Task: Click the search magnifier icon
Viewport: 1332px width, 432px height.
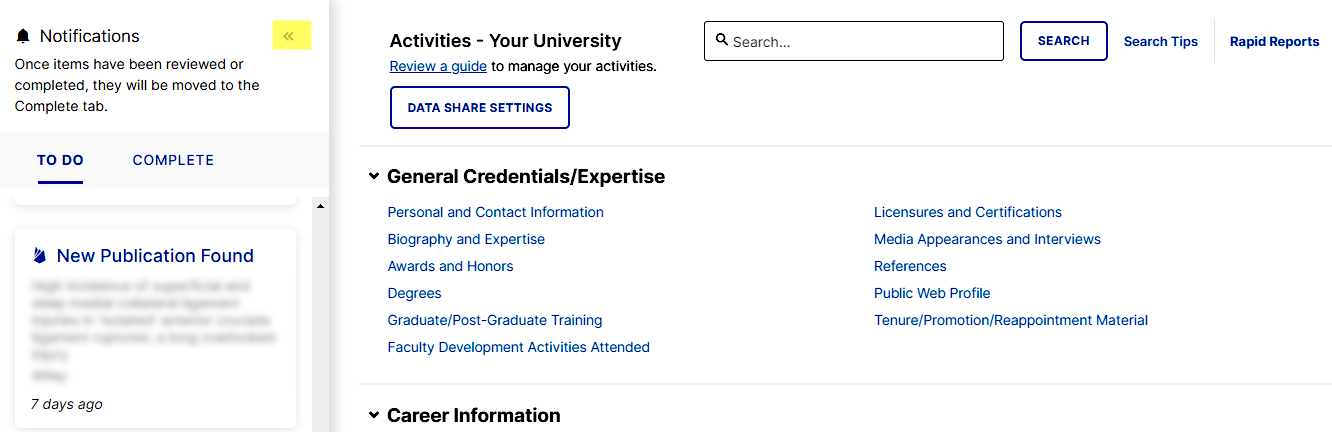Action: point(722,41)
